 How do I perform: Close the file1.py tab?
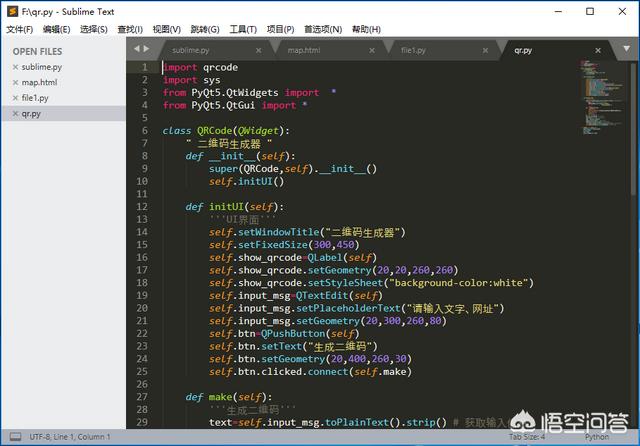tap(485, 50)
